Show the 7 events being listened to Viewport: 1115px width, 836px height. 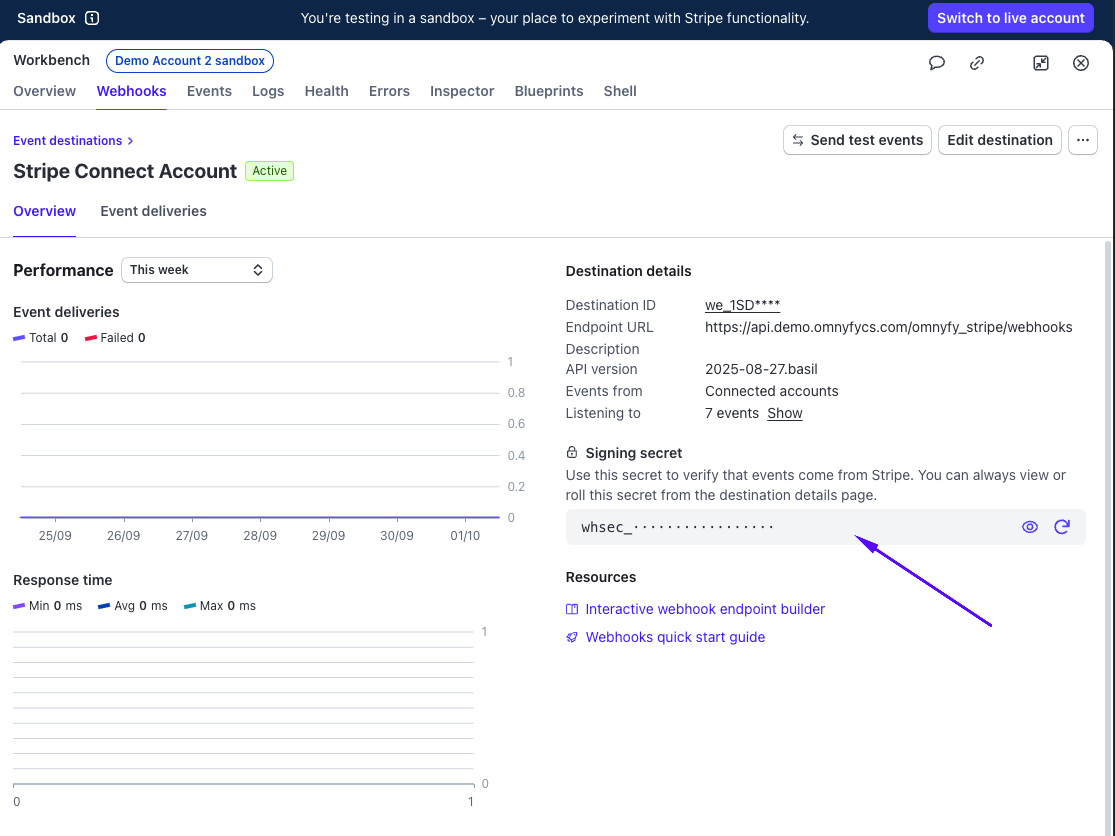784,414
